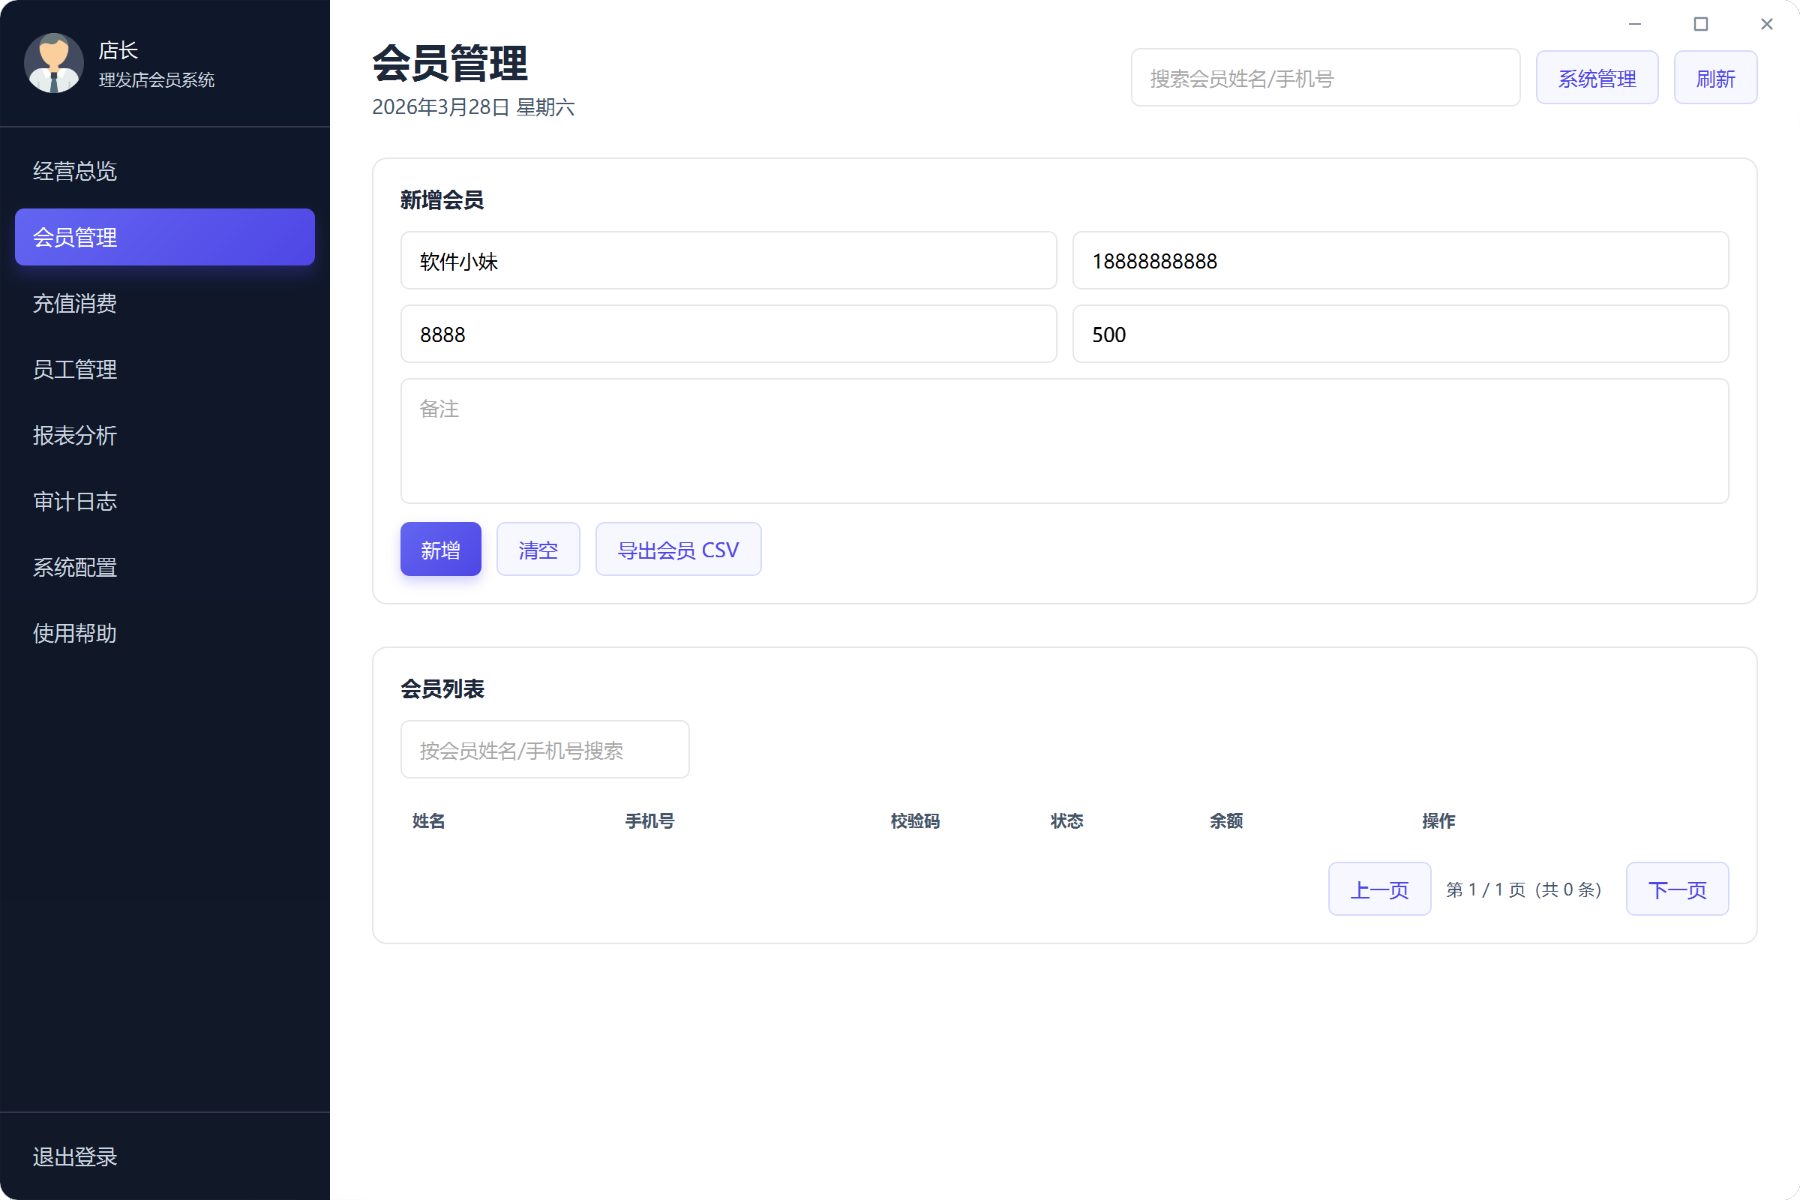Viewport: 1800px width, 1200px height.
Task: Click 导出会员 CSV button
Action: coord(678,549)
